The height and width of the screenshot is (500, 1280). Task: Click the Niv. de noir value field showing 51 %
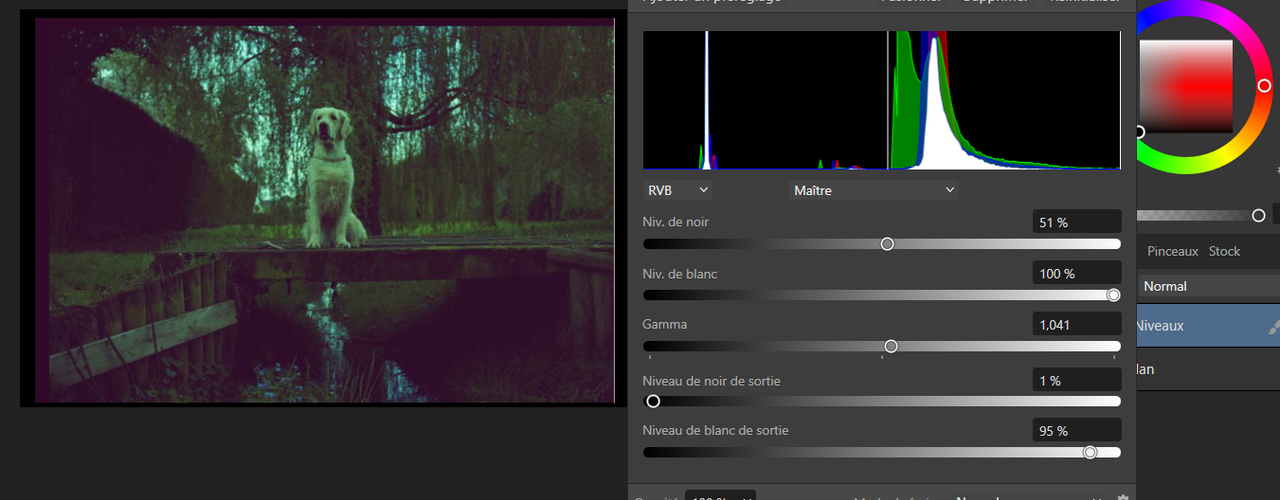[x=1076, y=222]
